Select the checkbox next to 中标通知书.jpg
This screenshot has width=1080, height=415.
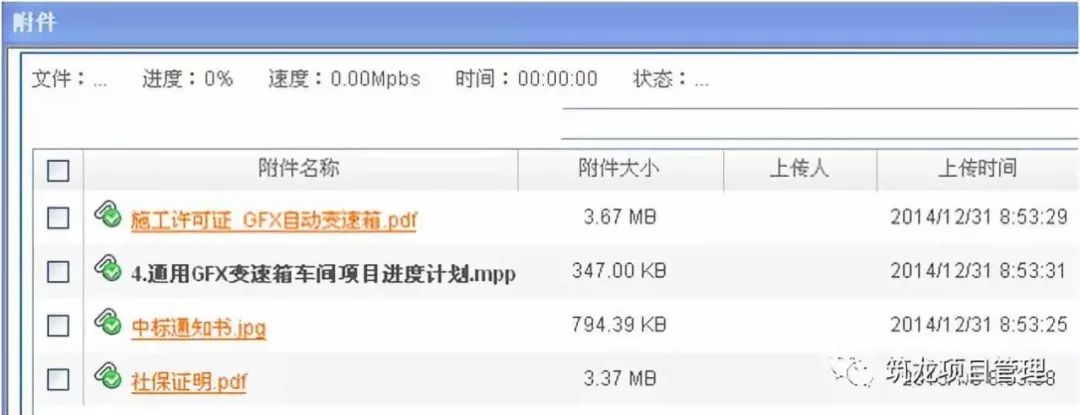click(x=58, y=325)
